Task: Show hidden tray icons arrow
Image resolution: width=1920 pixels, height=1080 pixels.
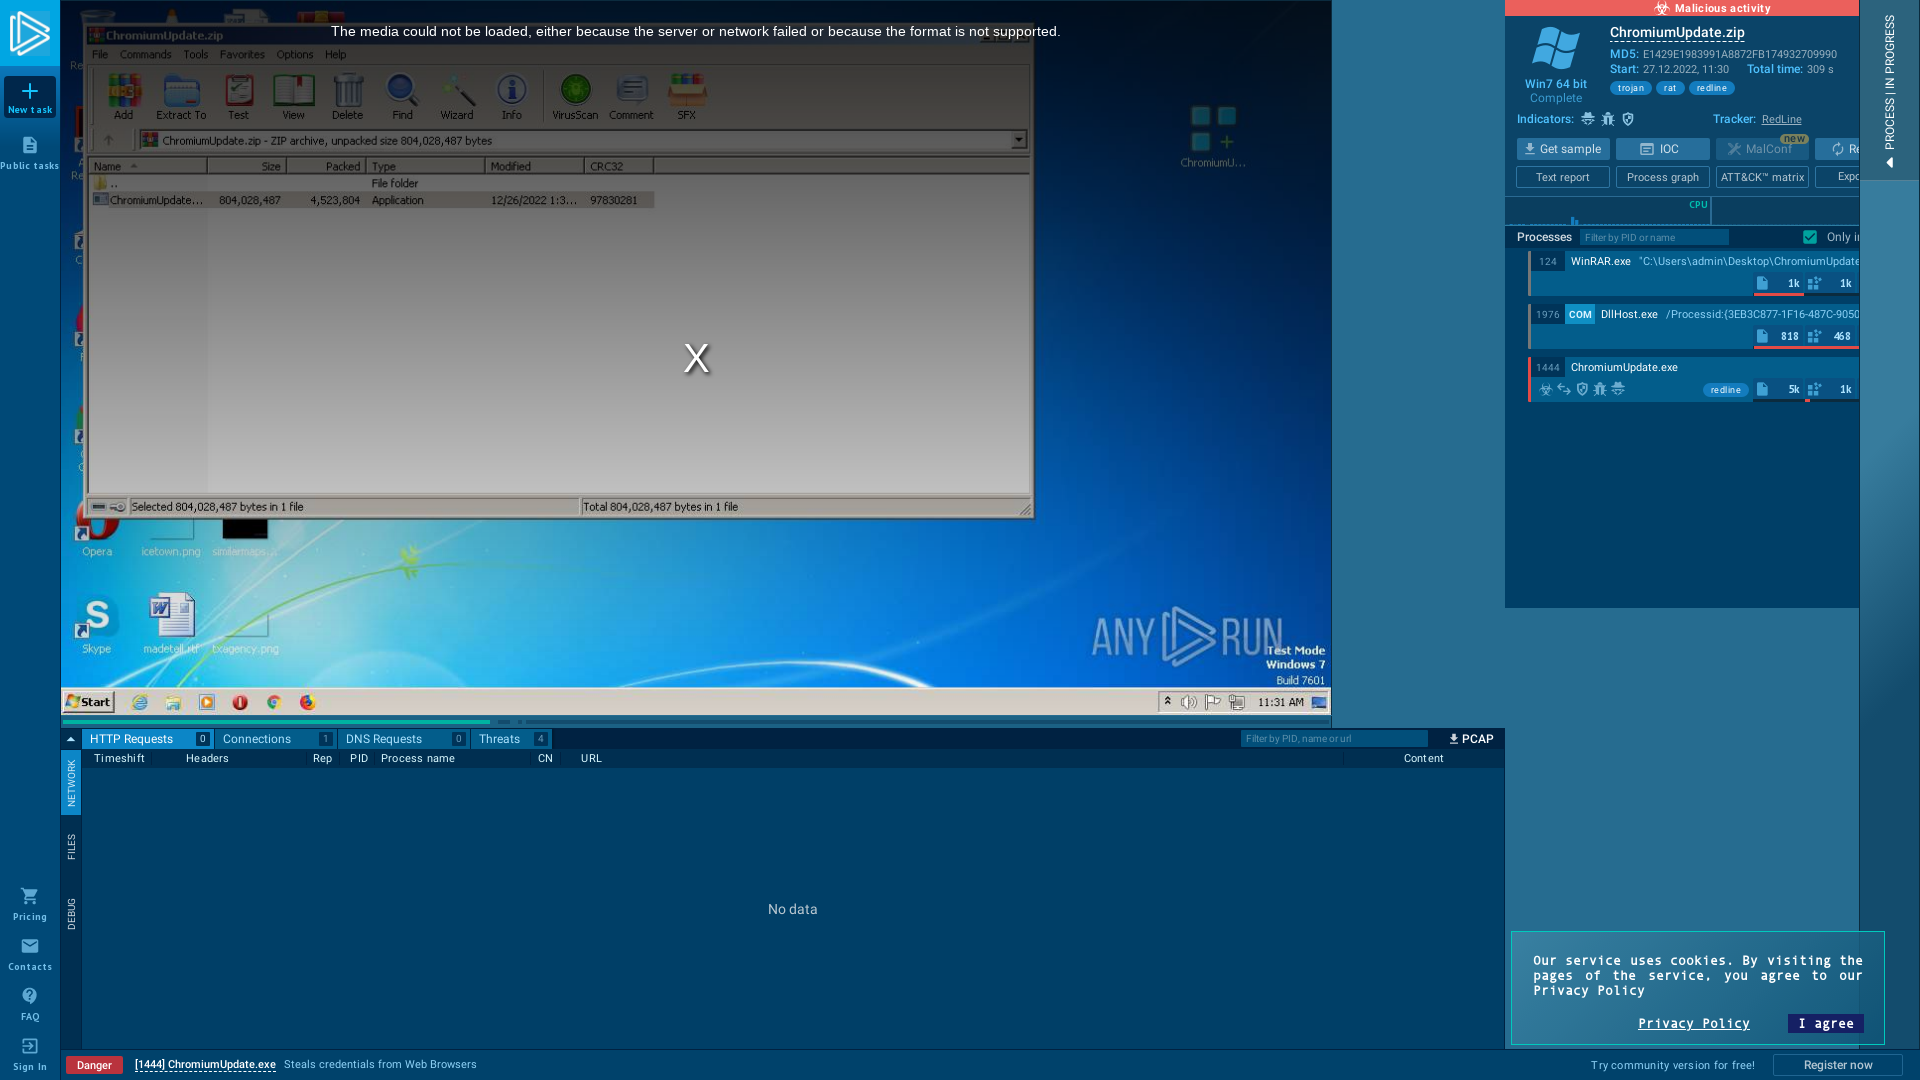Action: [1167, 702]
